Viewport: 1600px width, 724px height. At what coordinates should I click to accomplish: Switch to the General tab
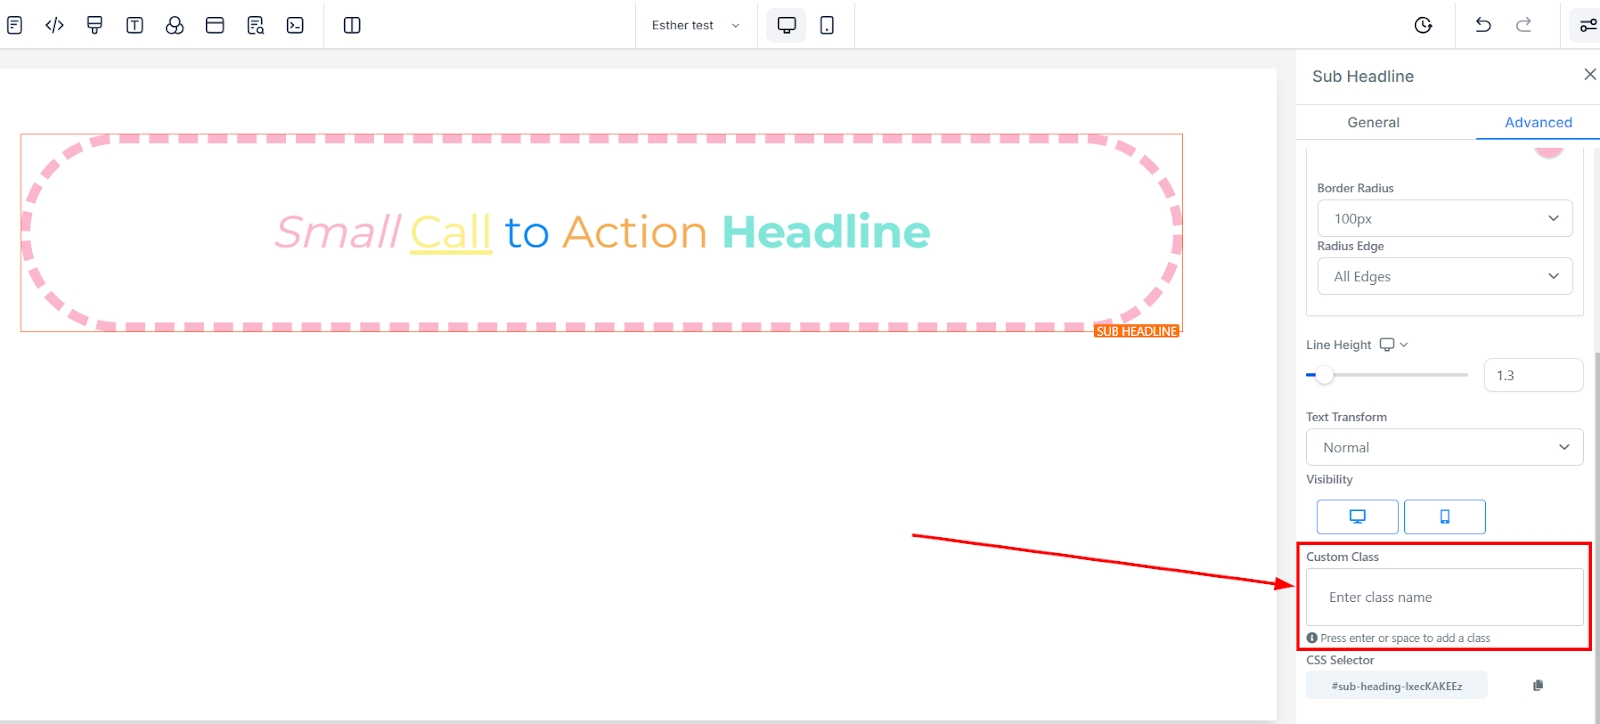click(x=1373, y=122)
